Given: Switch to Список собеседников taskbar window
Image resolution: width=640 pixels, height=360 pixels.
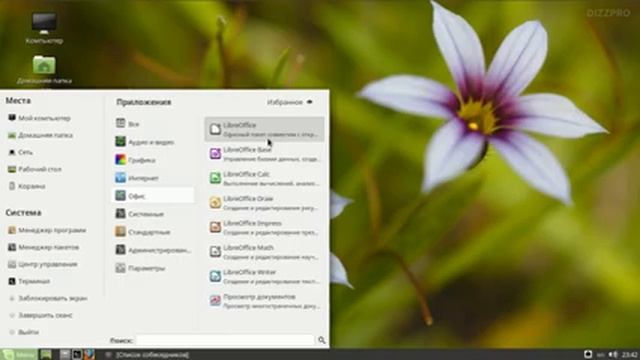Looking at the screenshot, I should (x=147, y=355).
